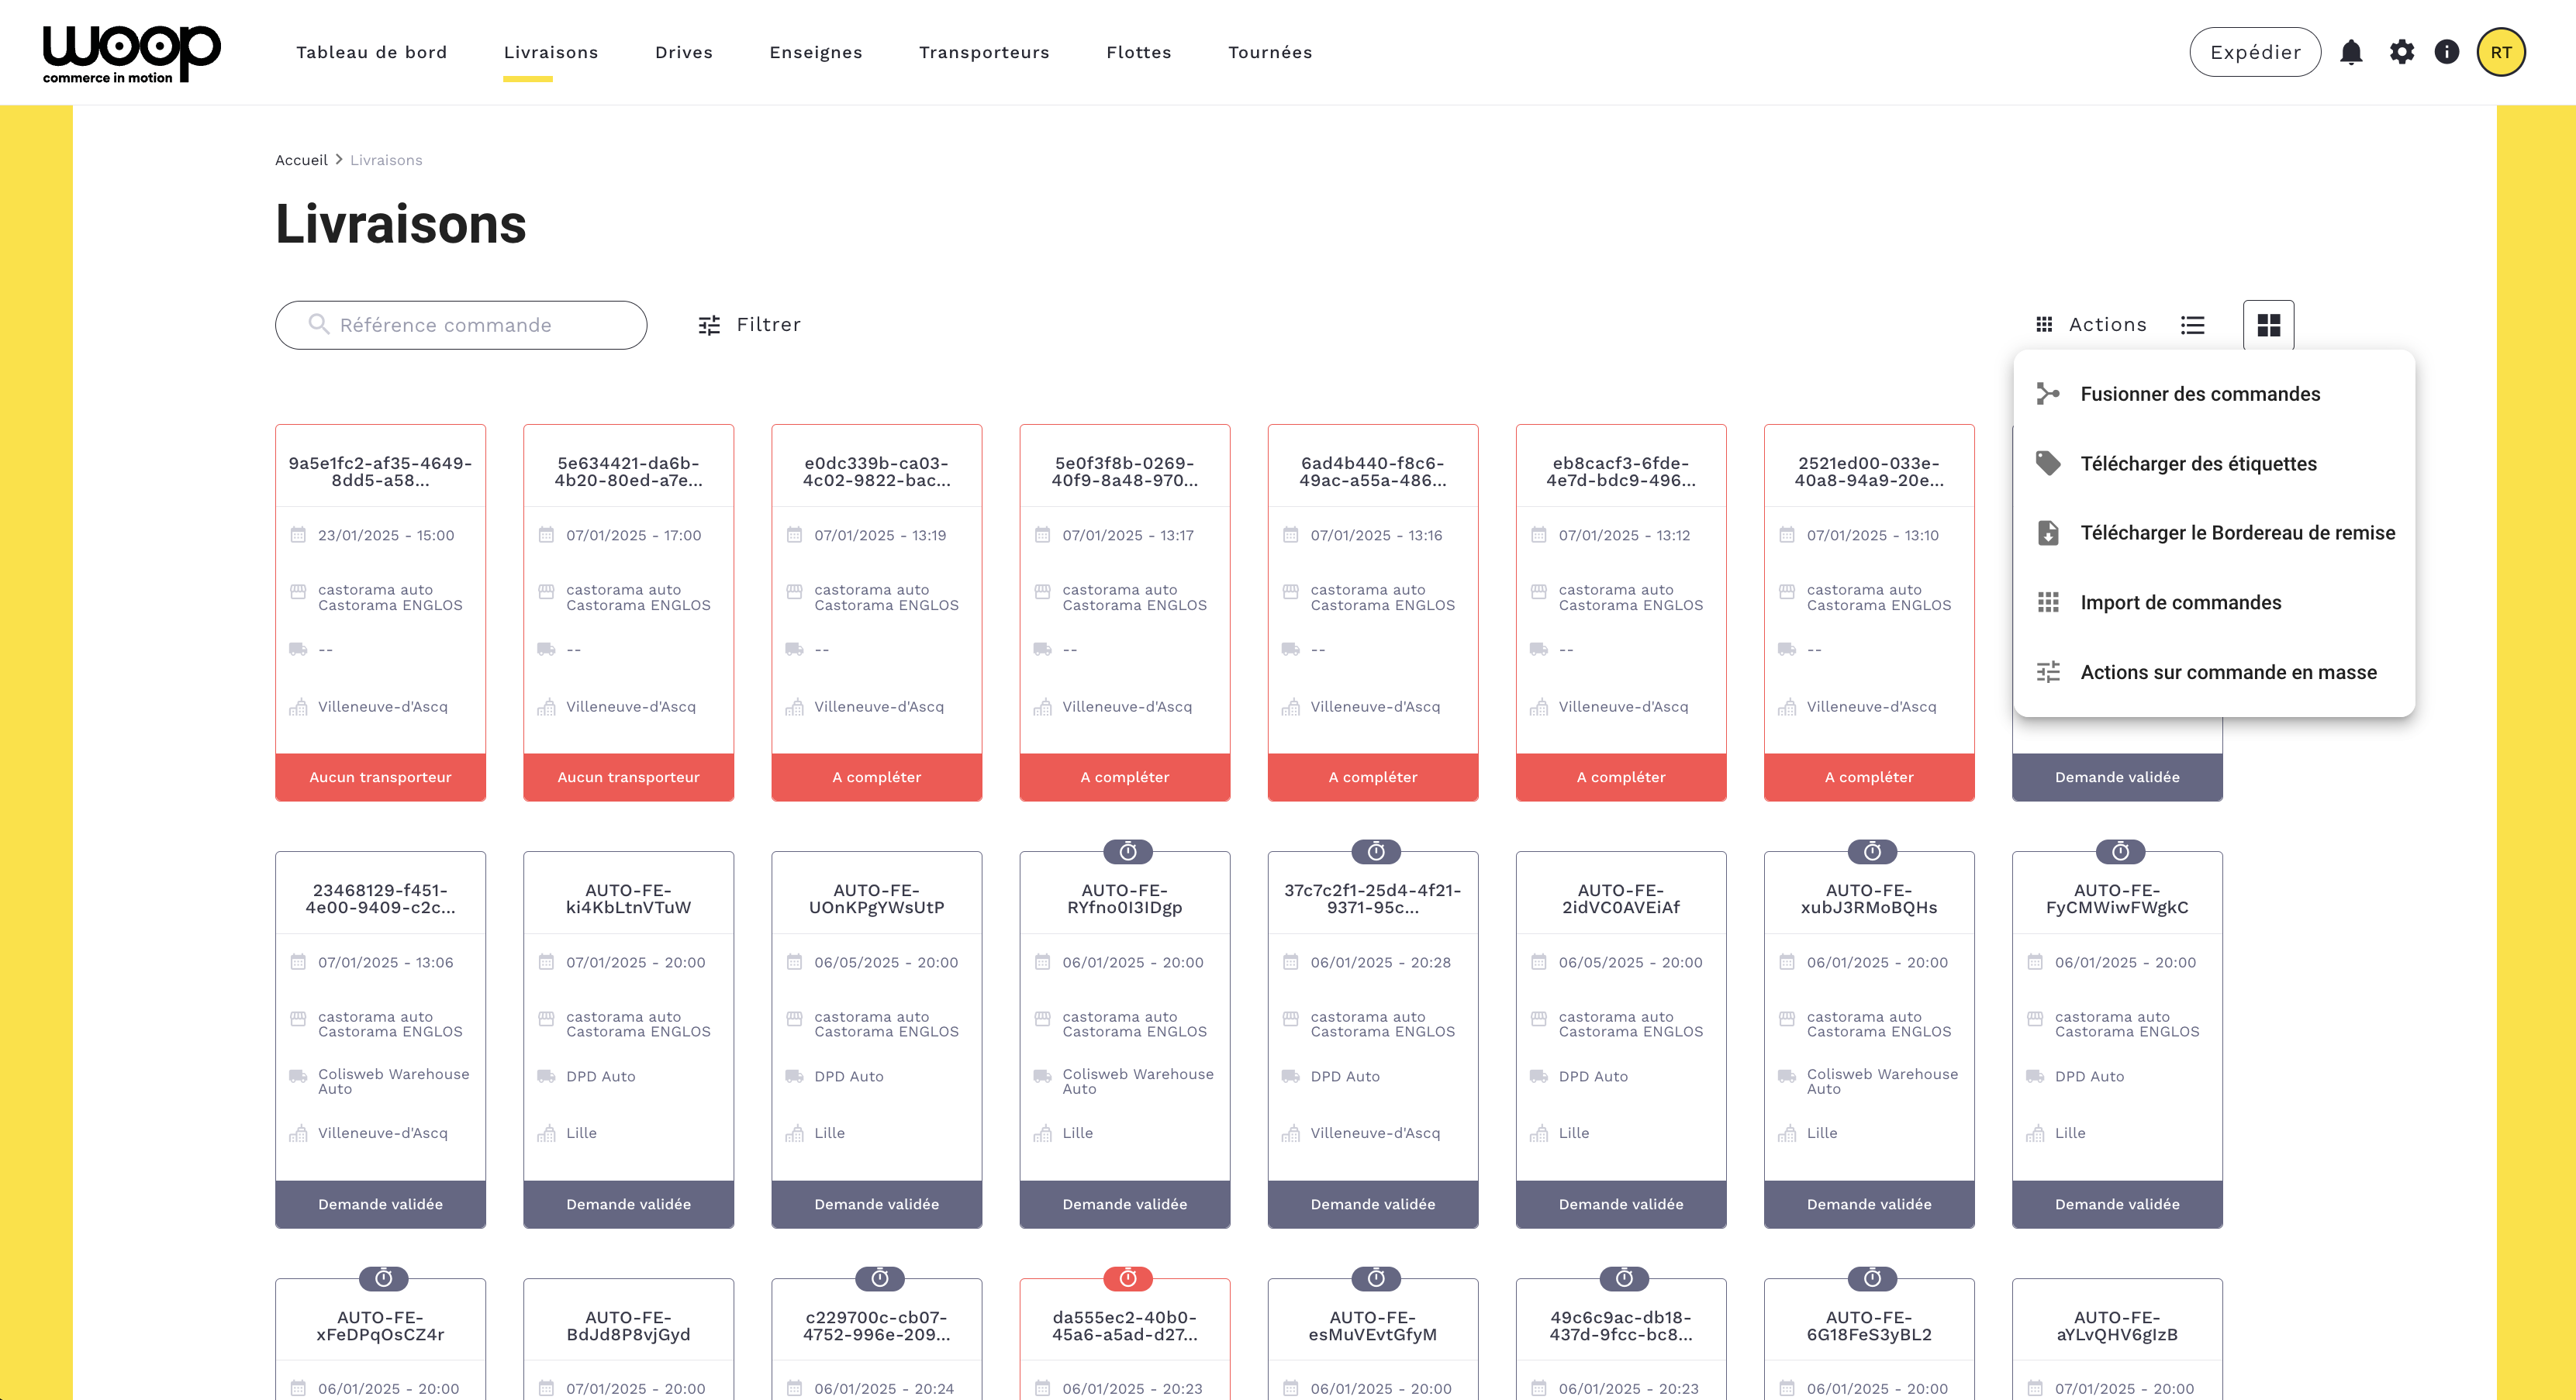Image resolution: width=2576 pixels, height=1400 pixels.
Task: Open the Enseignes tab
Action: coord(815,52)
